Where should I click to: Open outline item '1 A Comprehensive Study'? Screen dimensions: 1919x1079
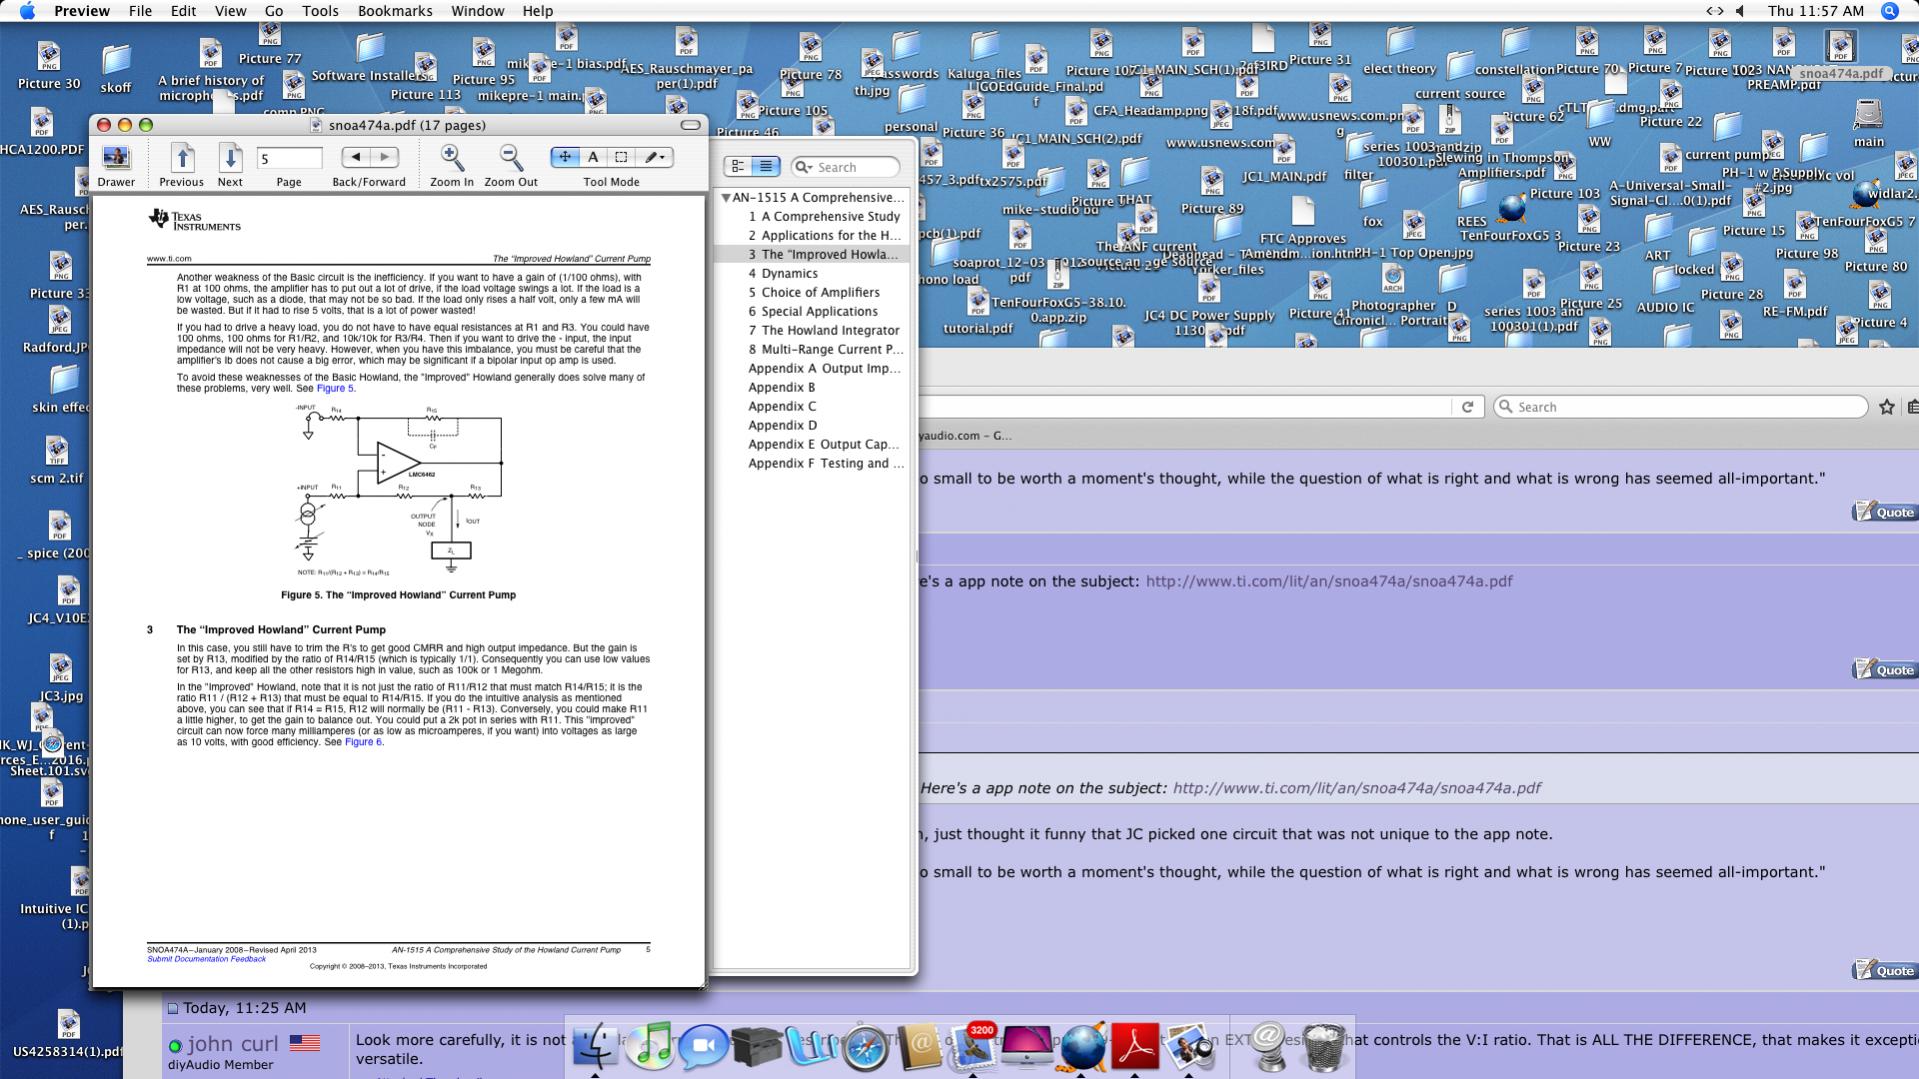(x=824, y=216)
